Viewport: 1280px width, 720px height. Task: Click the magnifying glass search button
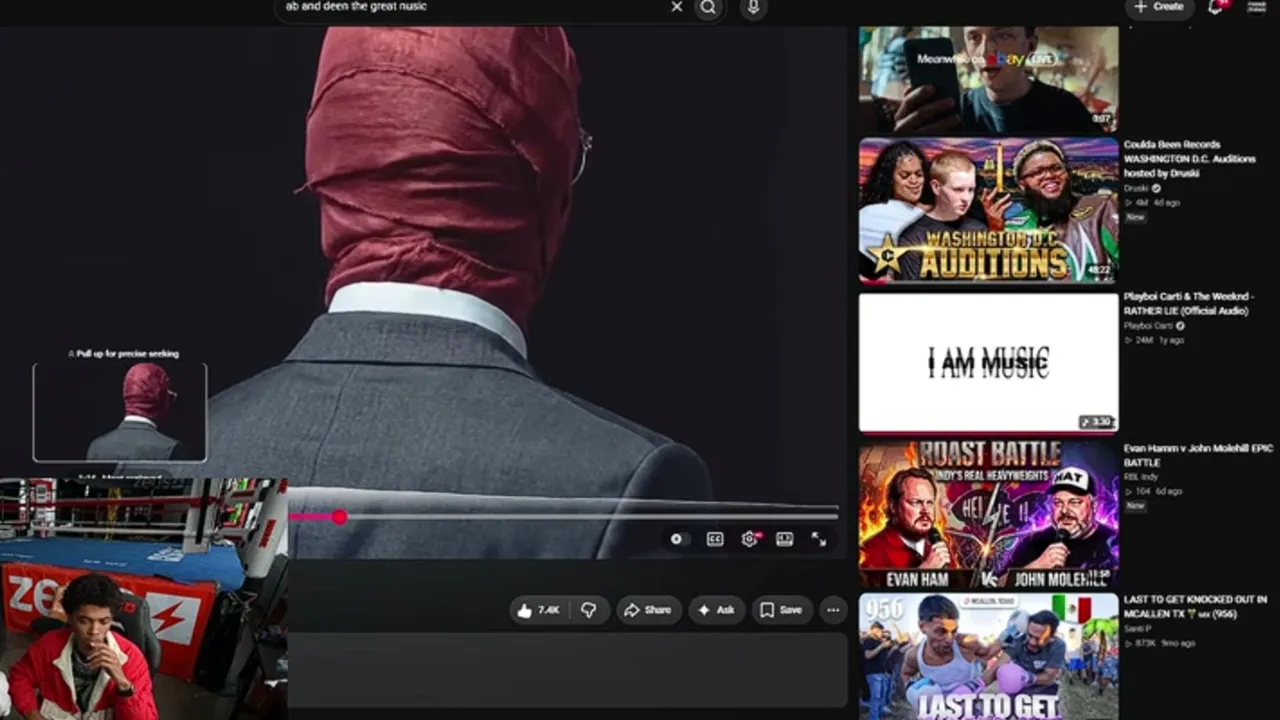tap(708, 7)
